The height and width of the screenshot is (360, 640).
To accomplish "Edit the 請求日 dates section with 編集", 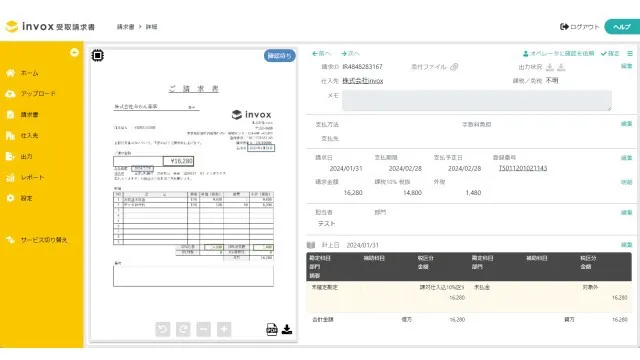I will pos(627,158).
